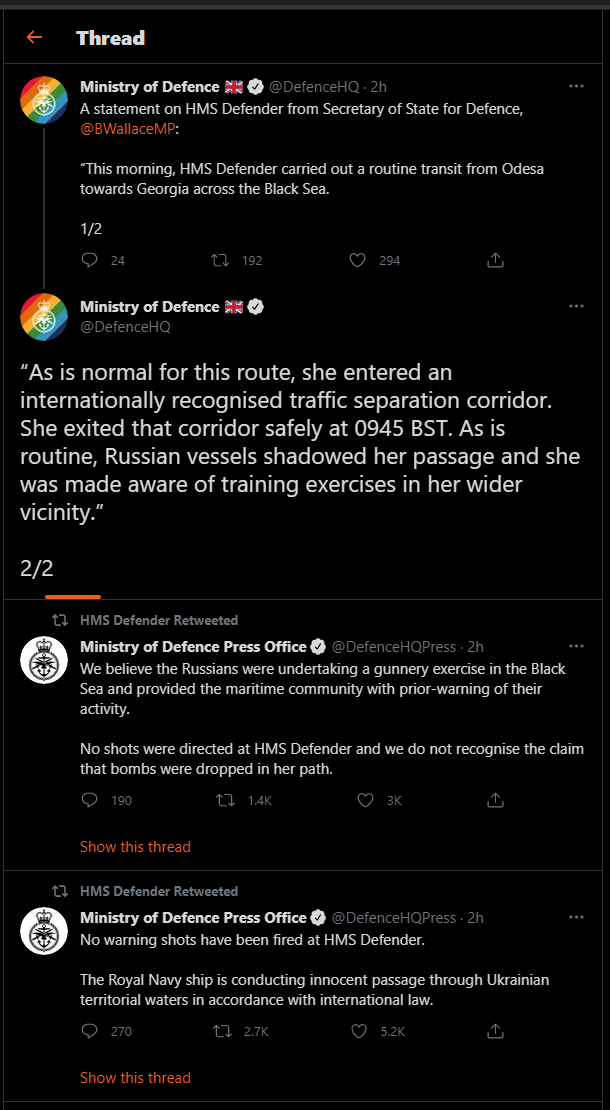Open more options on the 2/2 tweet
This screenshot has height=1110, width=610.
click(577, 307)
